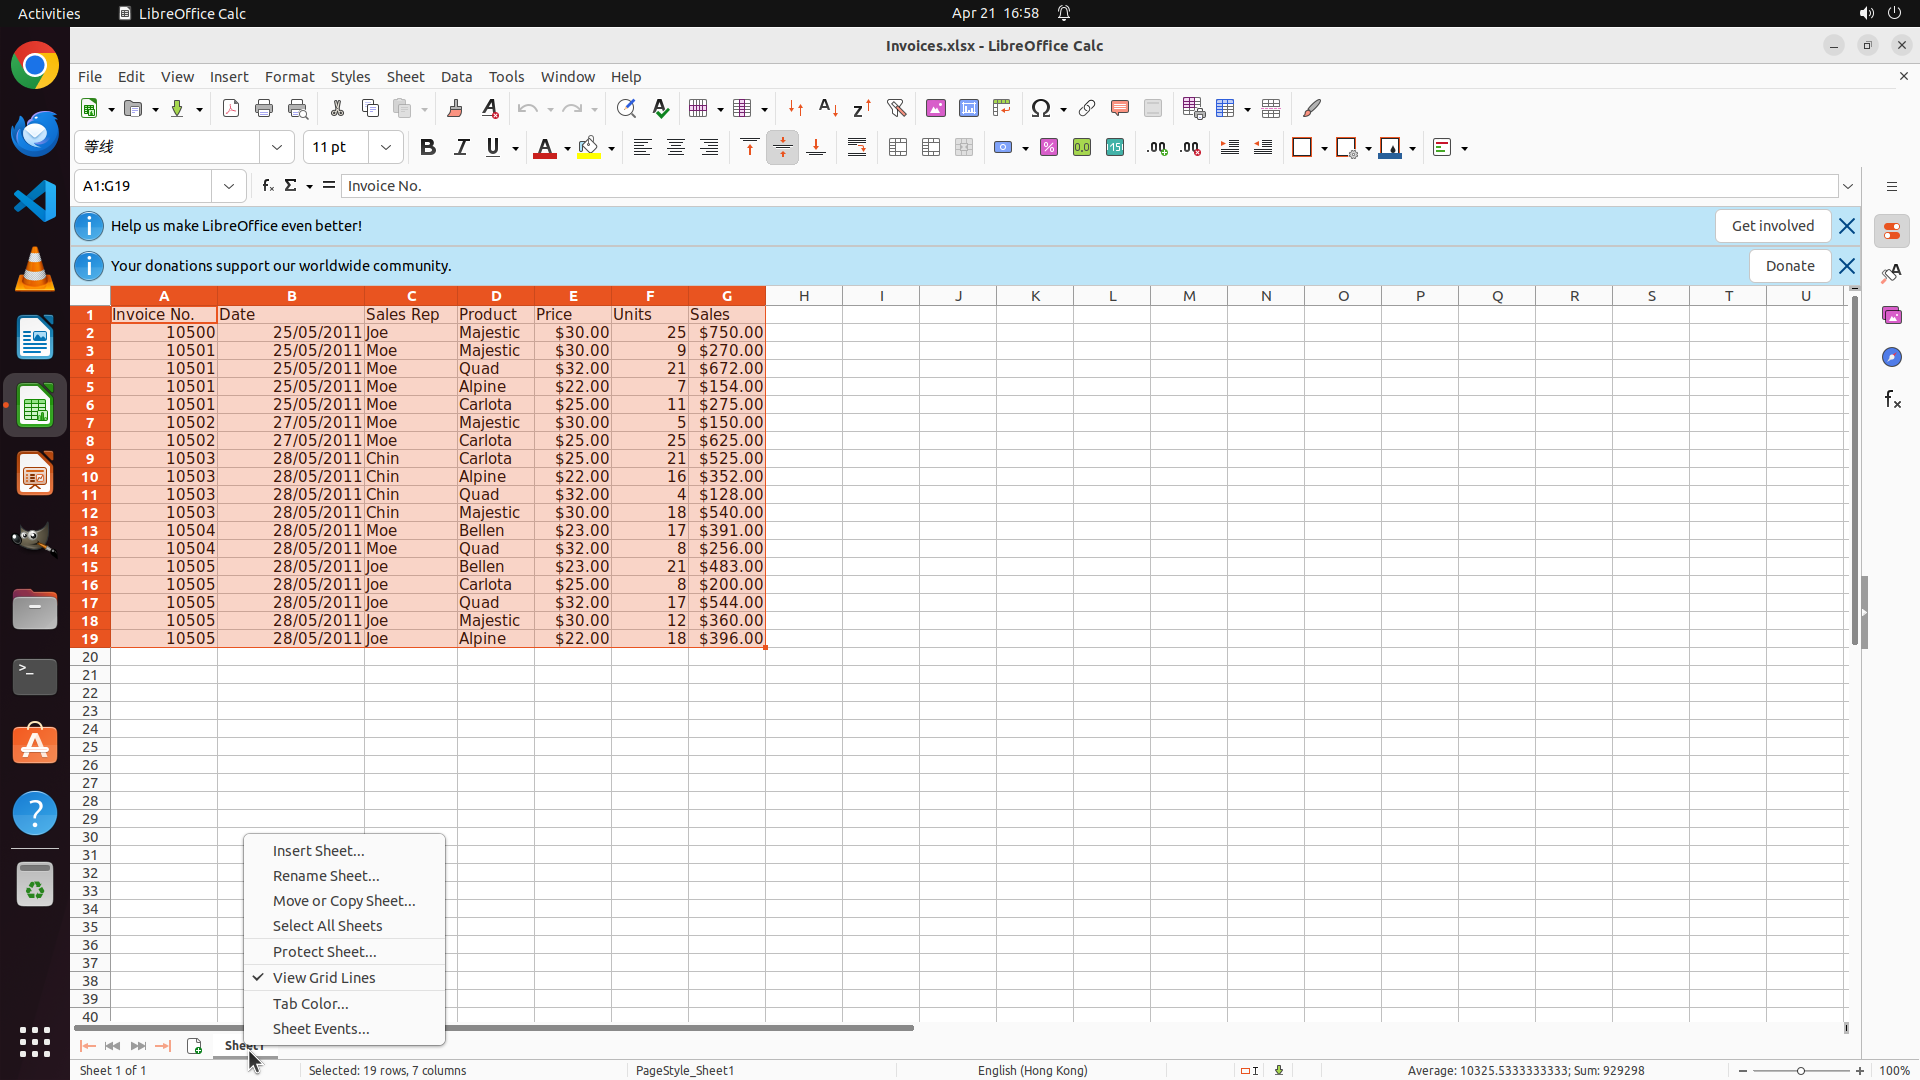The width and height of the screenshot is (1920, 1080).
Task: Click the Clone Formatting paintbrush icon
Action: click(x=455, y=108)
